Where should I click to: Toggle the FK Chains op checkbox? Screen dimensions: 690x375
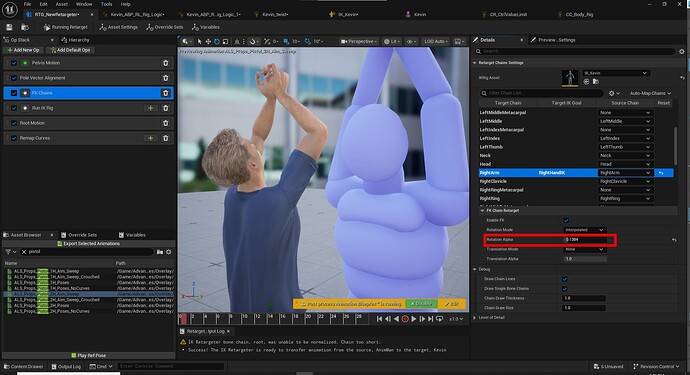pyautogui.click(x=14, y=93)
